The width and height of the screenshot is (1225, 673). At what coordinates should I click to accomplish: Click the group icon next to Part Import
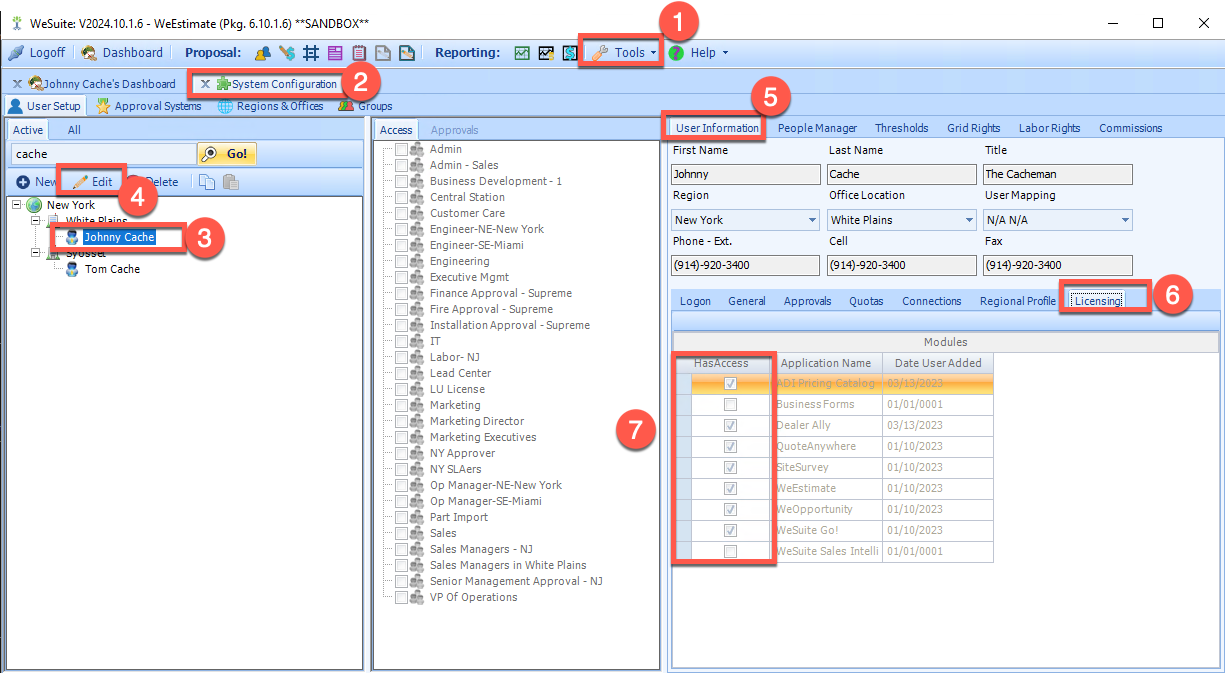point(417,517)
